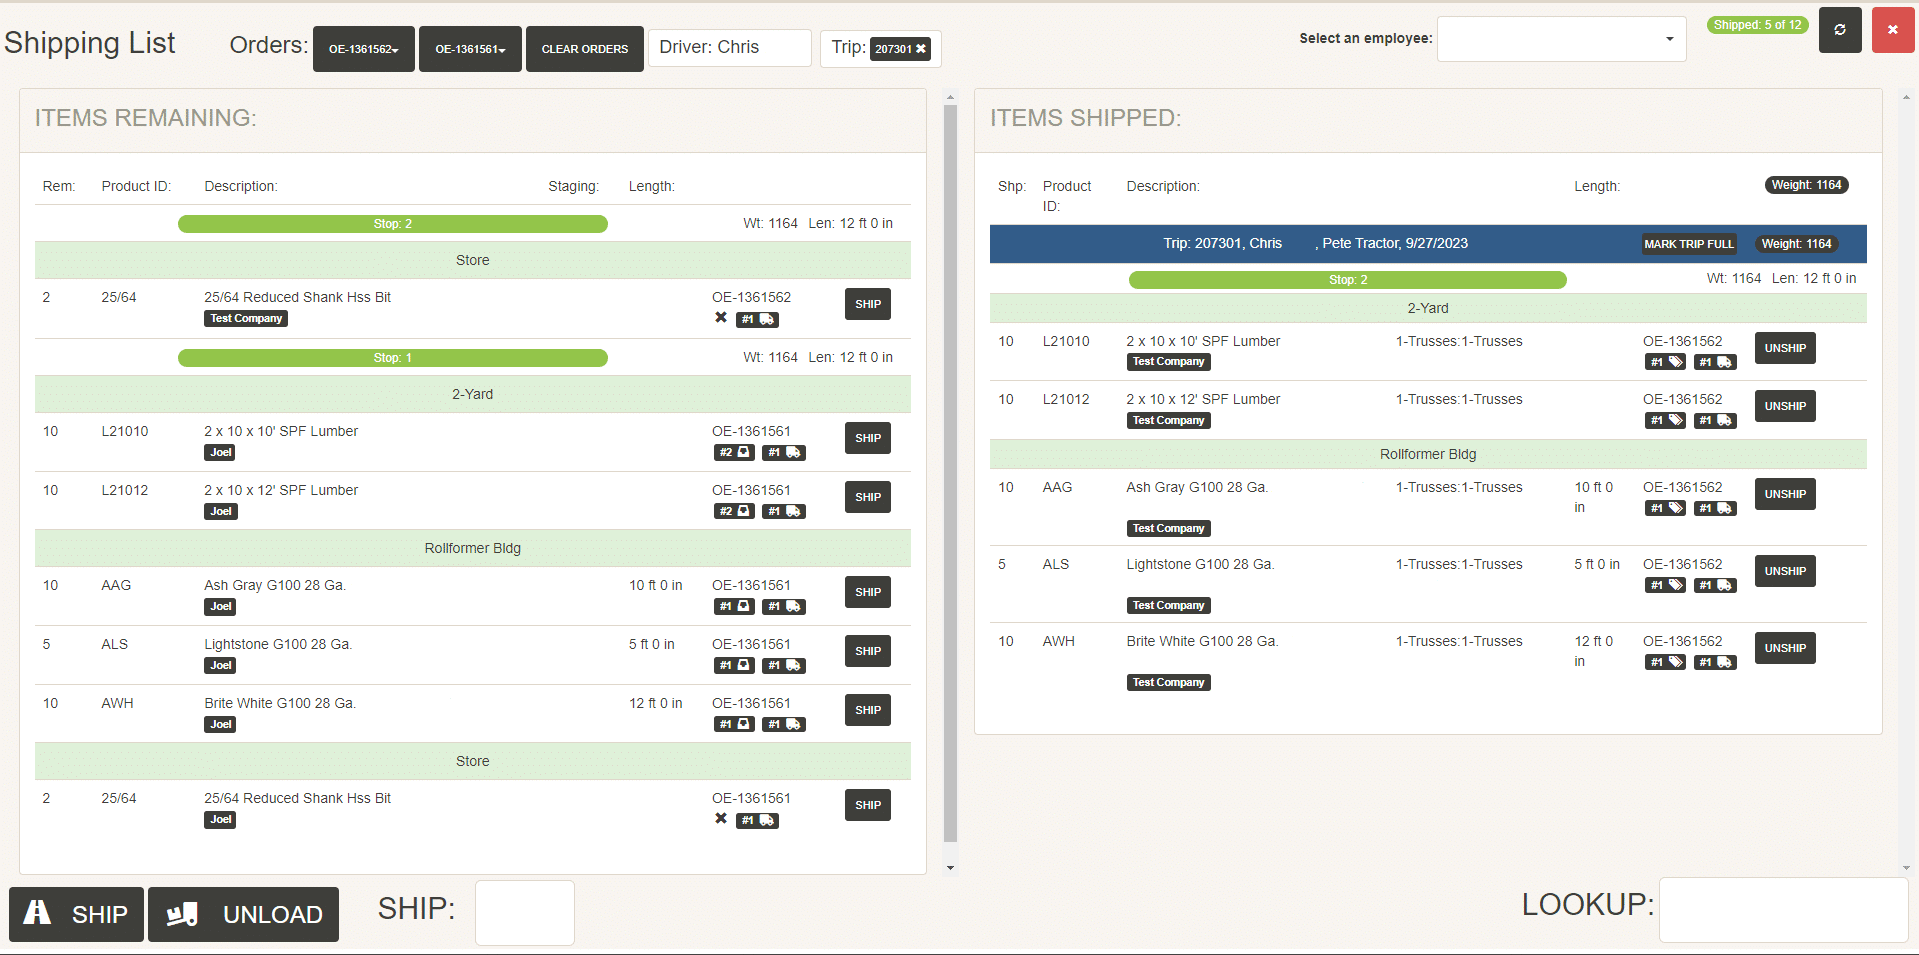The height and width of the screenshot is (955, 1919).
Task: Click CLEAR ORDERS button
Action: (585, 49)
